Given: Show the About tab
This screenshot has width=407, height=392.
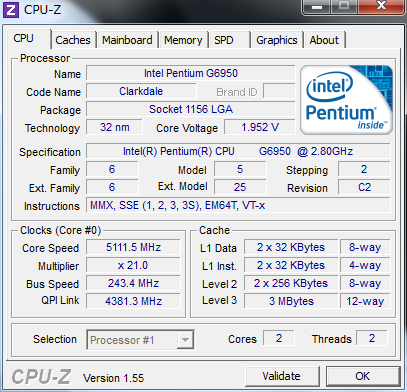Looking at the screenshot, I should (x=324, y=40).
